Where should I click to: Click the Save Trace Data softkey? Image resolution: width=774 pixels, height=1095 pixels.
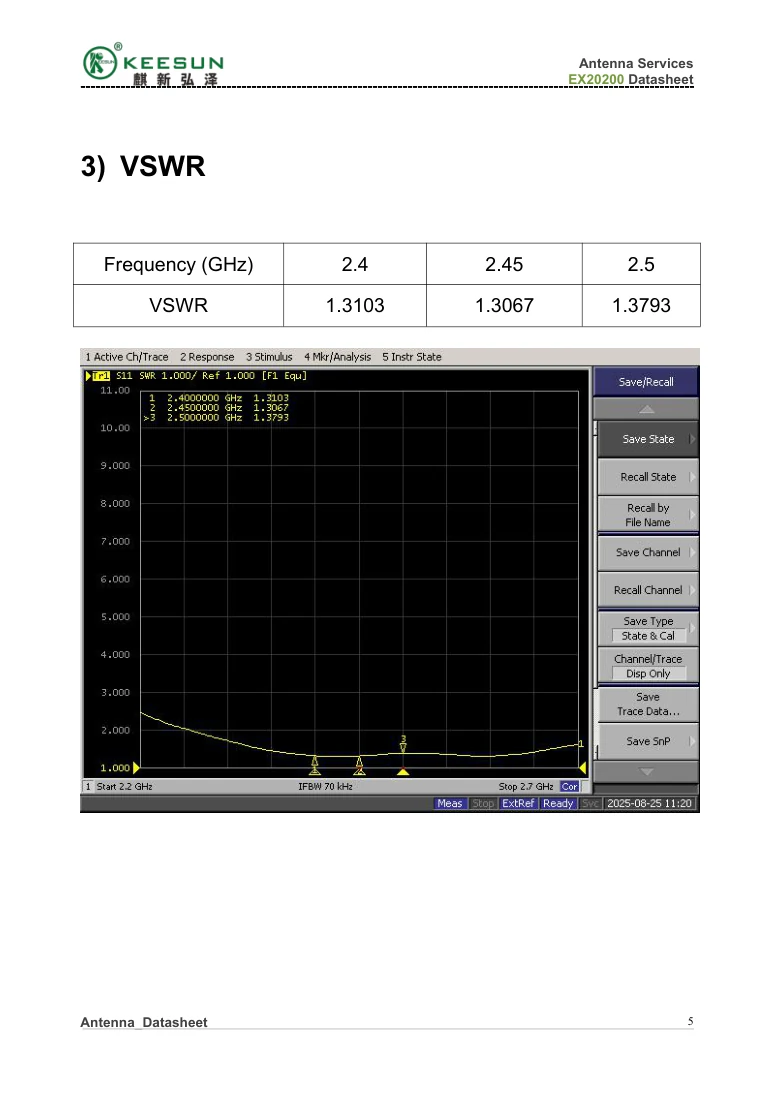[648, 704]
